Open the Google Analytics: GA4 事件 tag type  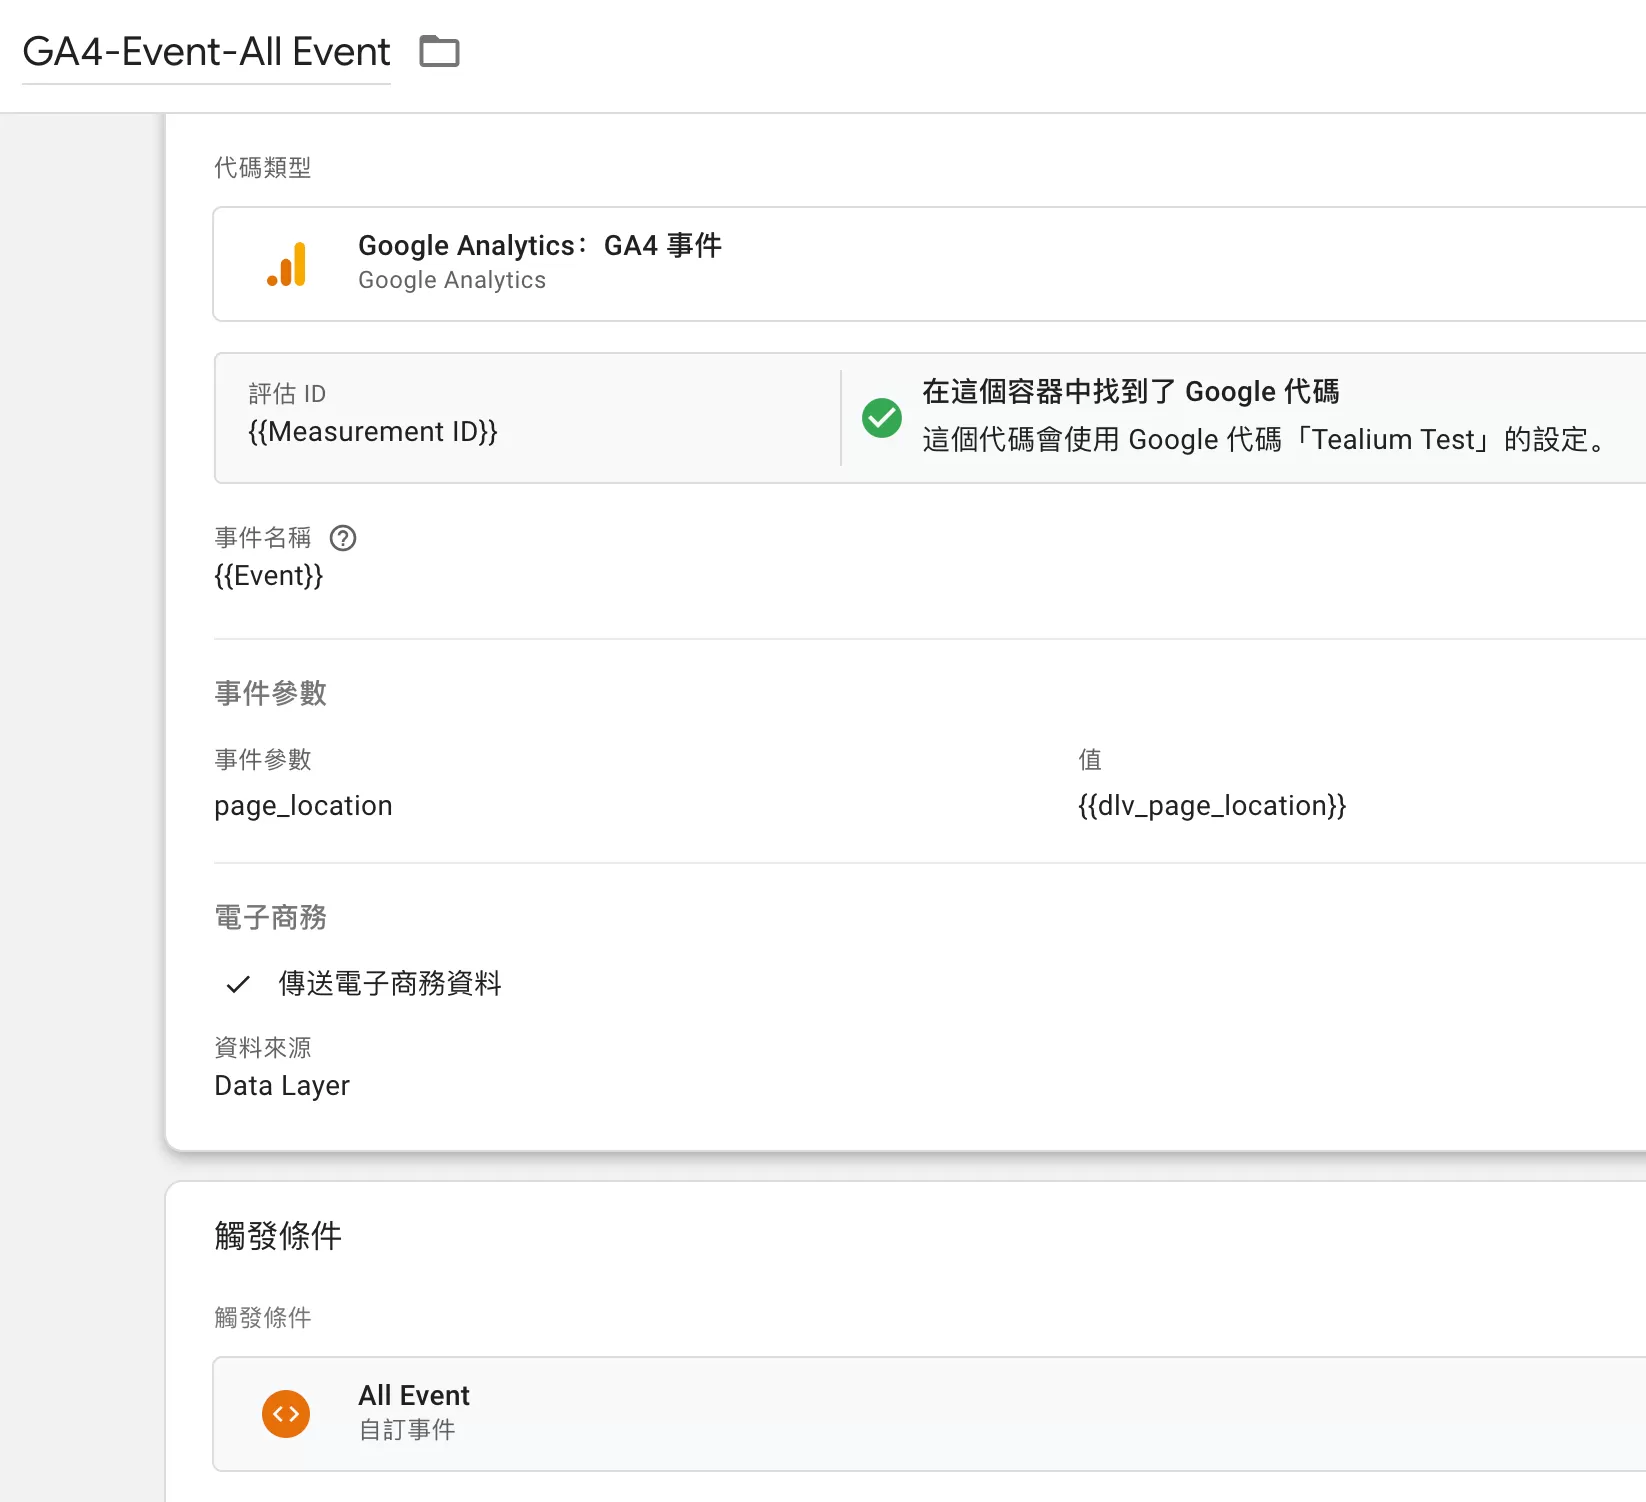[930, 264]
